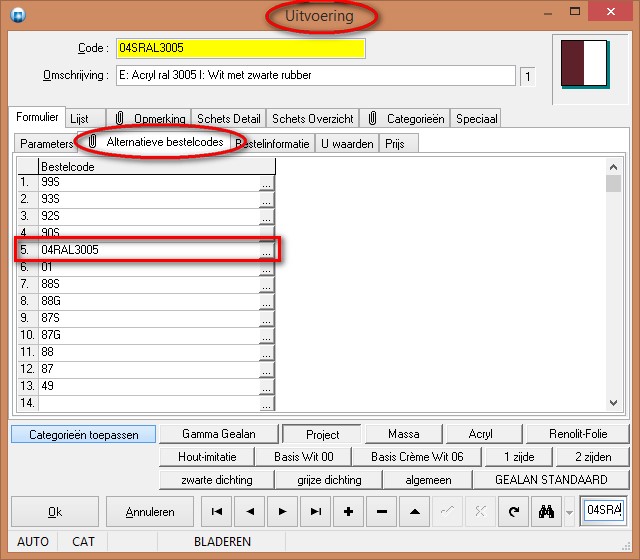The height and width of the screenshot is (560, 640).
Task: Toggle the Gamma Gealan category
Action: [x=219, y=434]
